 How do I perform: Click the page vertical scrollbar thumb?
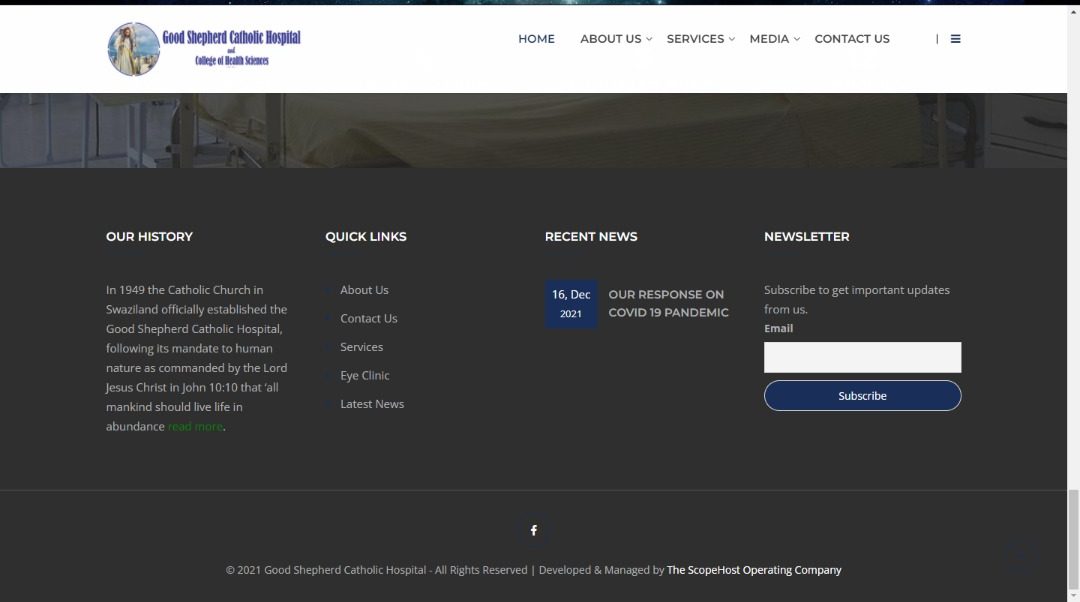pos(1073,538)
